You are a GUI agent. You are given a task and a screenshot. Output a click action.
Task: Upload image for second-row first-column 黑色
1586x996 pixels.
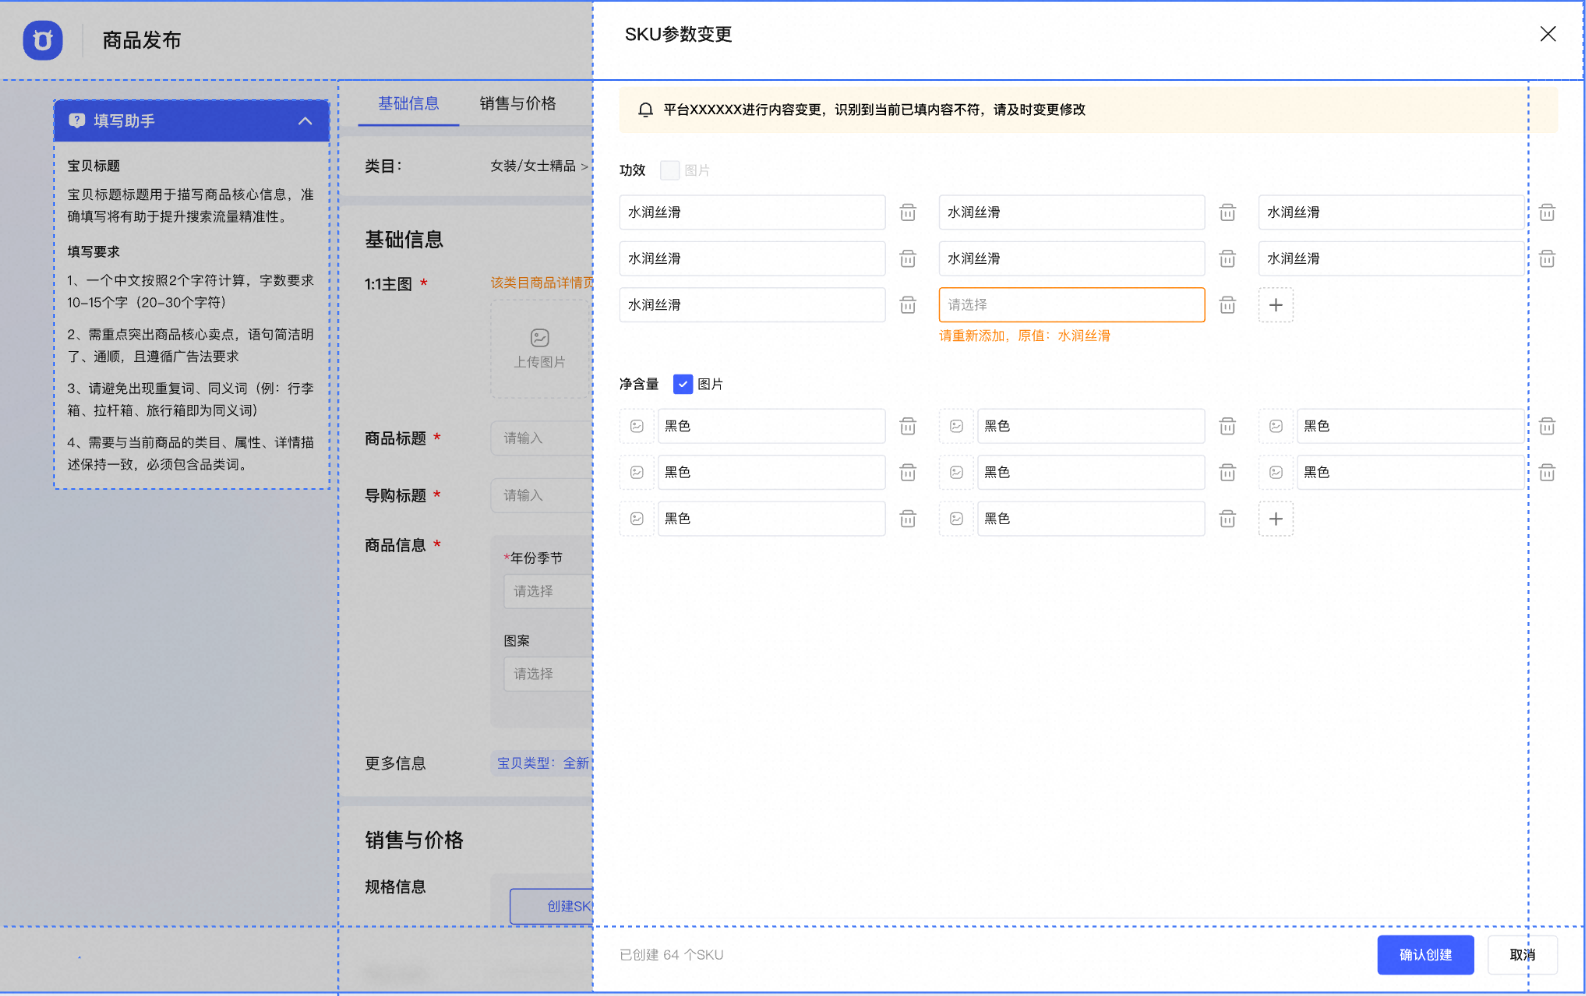(x=637, y=472)
